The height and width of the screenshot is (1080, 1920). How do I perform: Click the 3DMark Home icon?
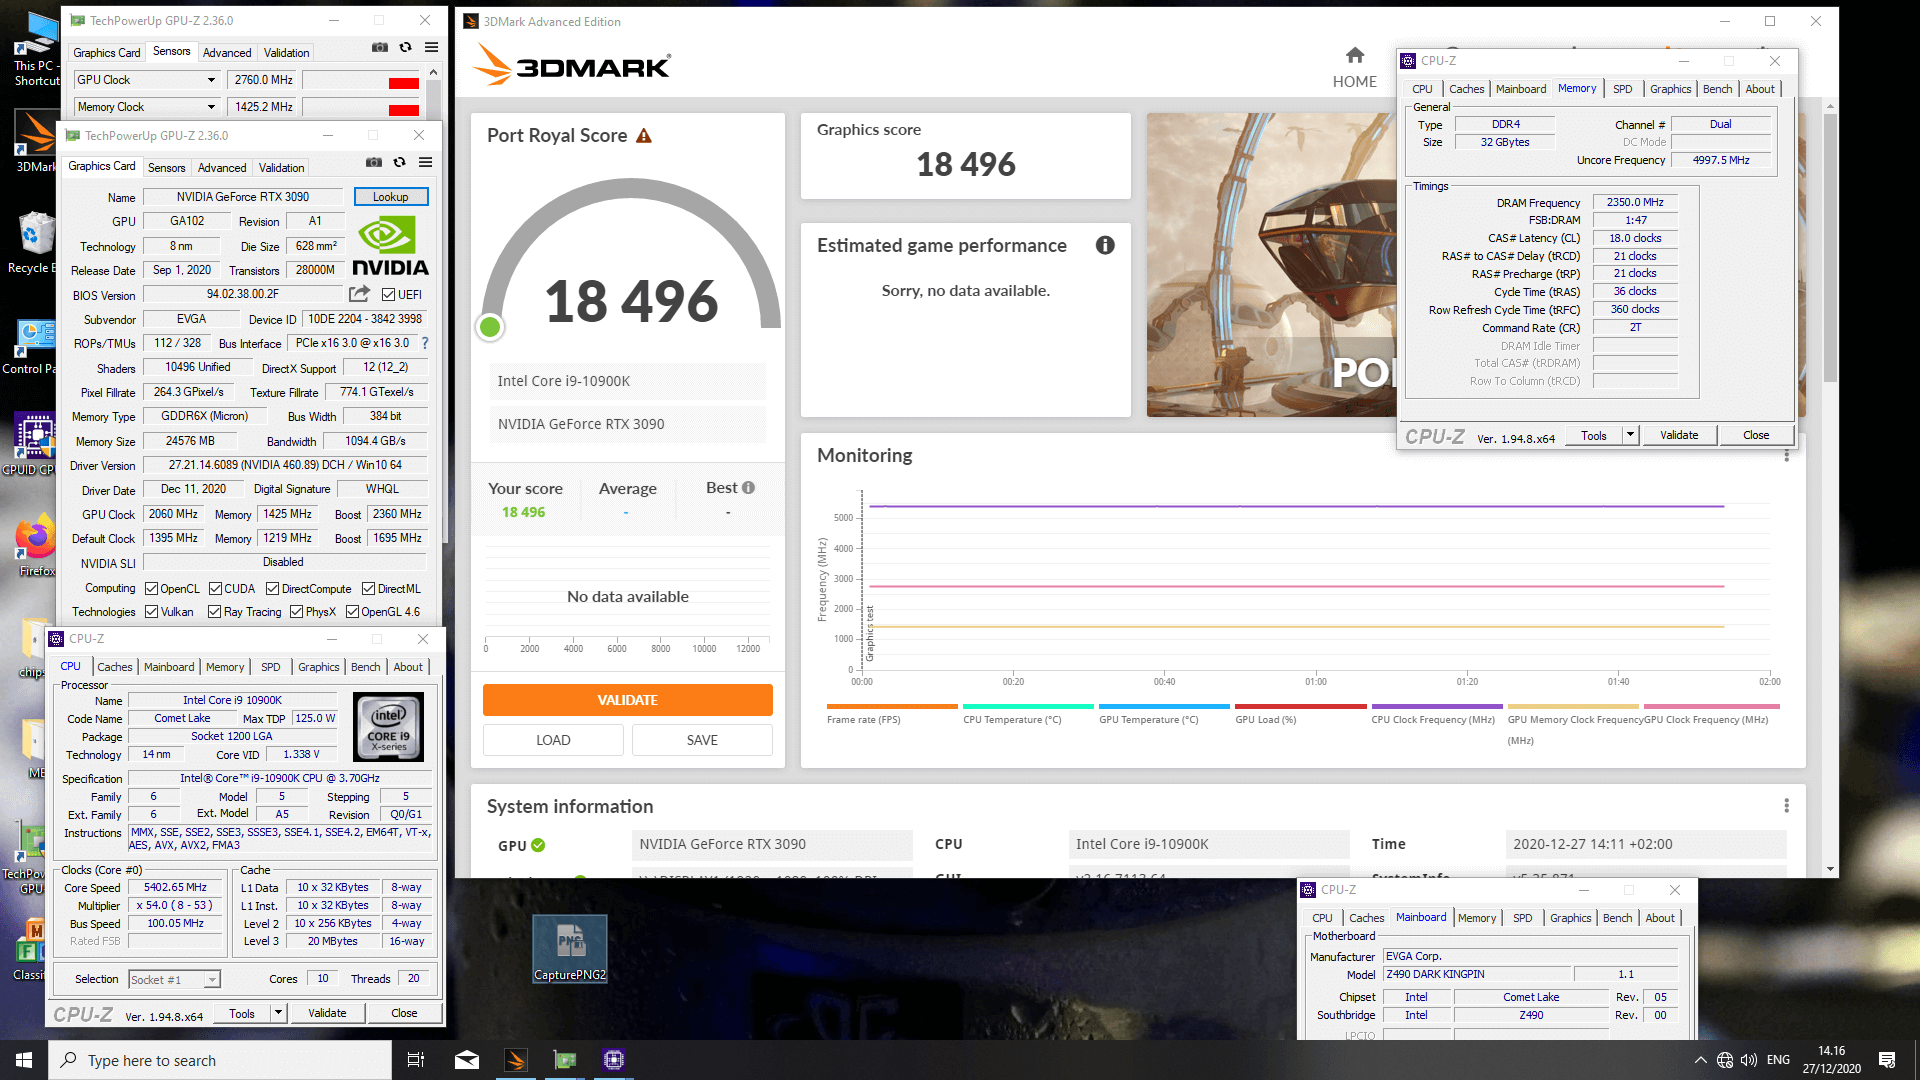[1355, 55]
